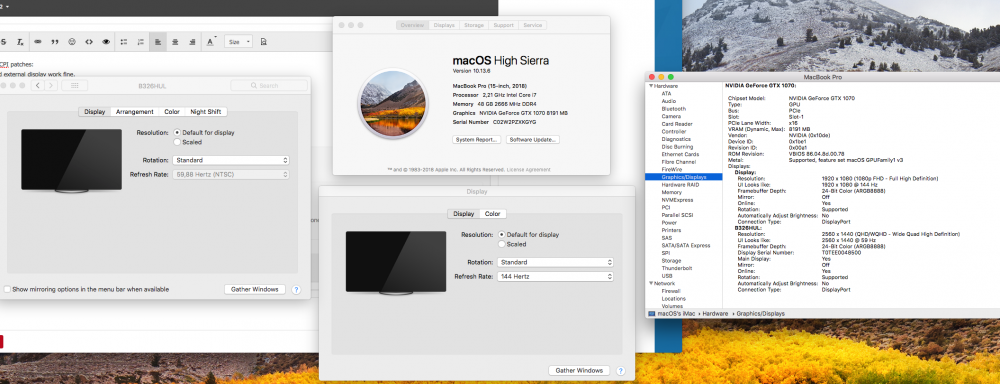Image resolution: width=1000 pixels, height=384 pixels.
Task: Insert code with the angle brackets icon
Action: tap(89, 42)
